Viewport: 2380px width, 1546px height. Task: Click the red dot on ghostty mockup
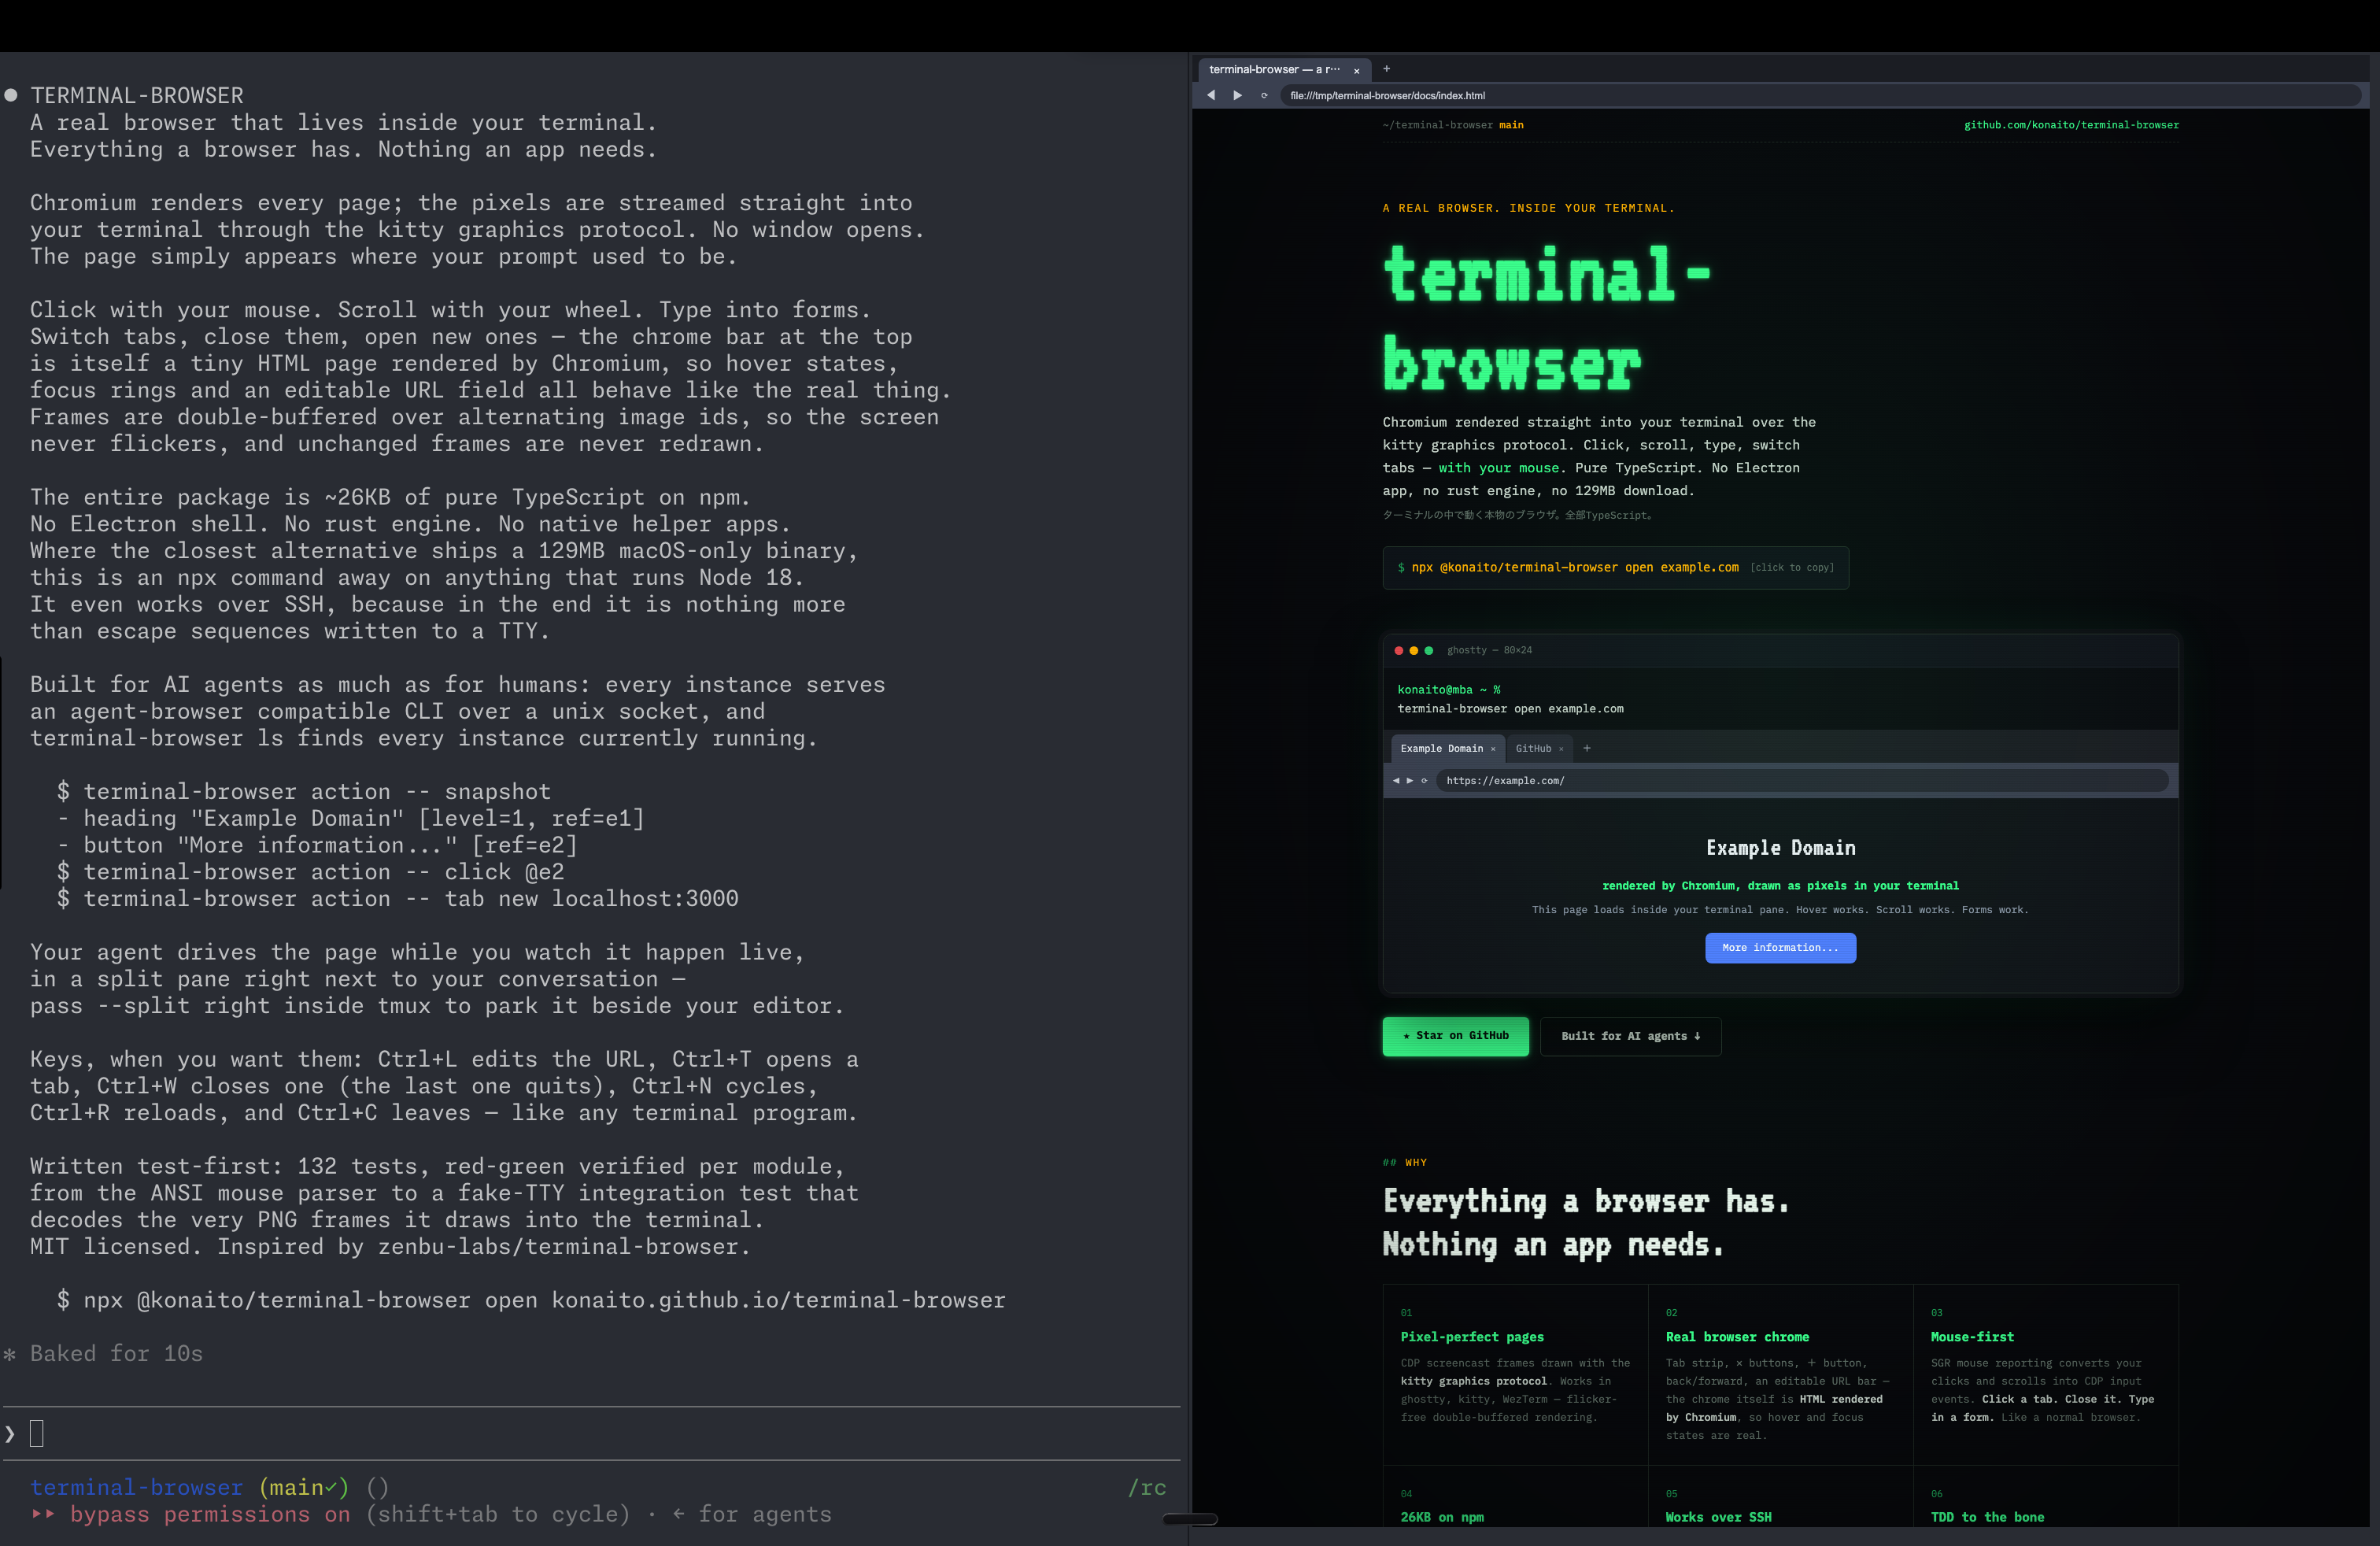(x=1399, y=650)
